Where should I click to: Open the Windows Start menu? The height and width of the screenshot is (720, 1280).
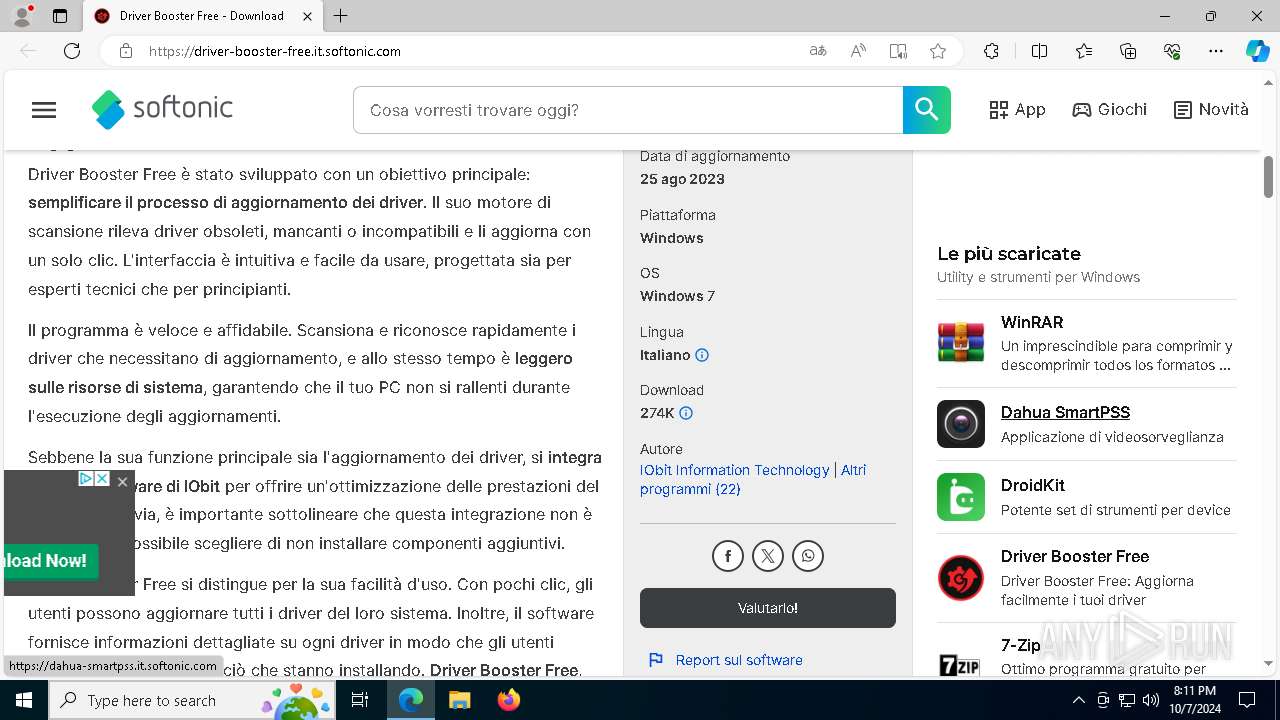point(24,700)
